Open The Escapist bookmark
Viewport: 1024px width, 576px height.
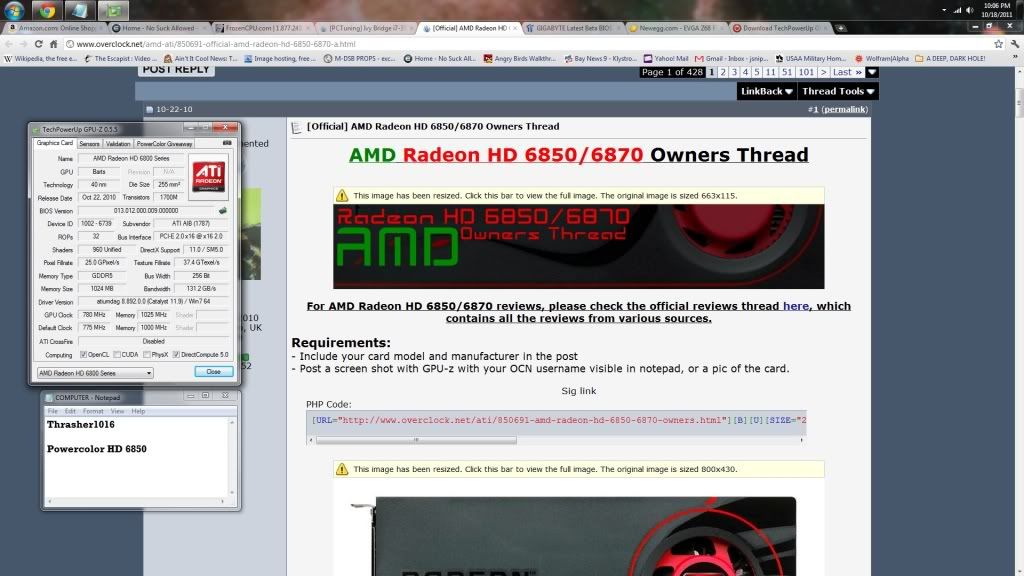[x=120, y=58]
